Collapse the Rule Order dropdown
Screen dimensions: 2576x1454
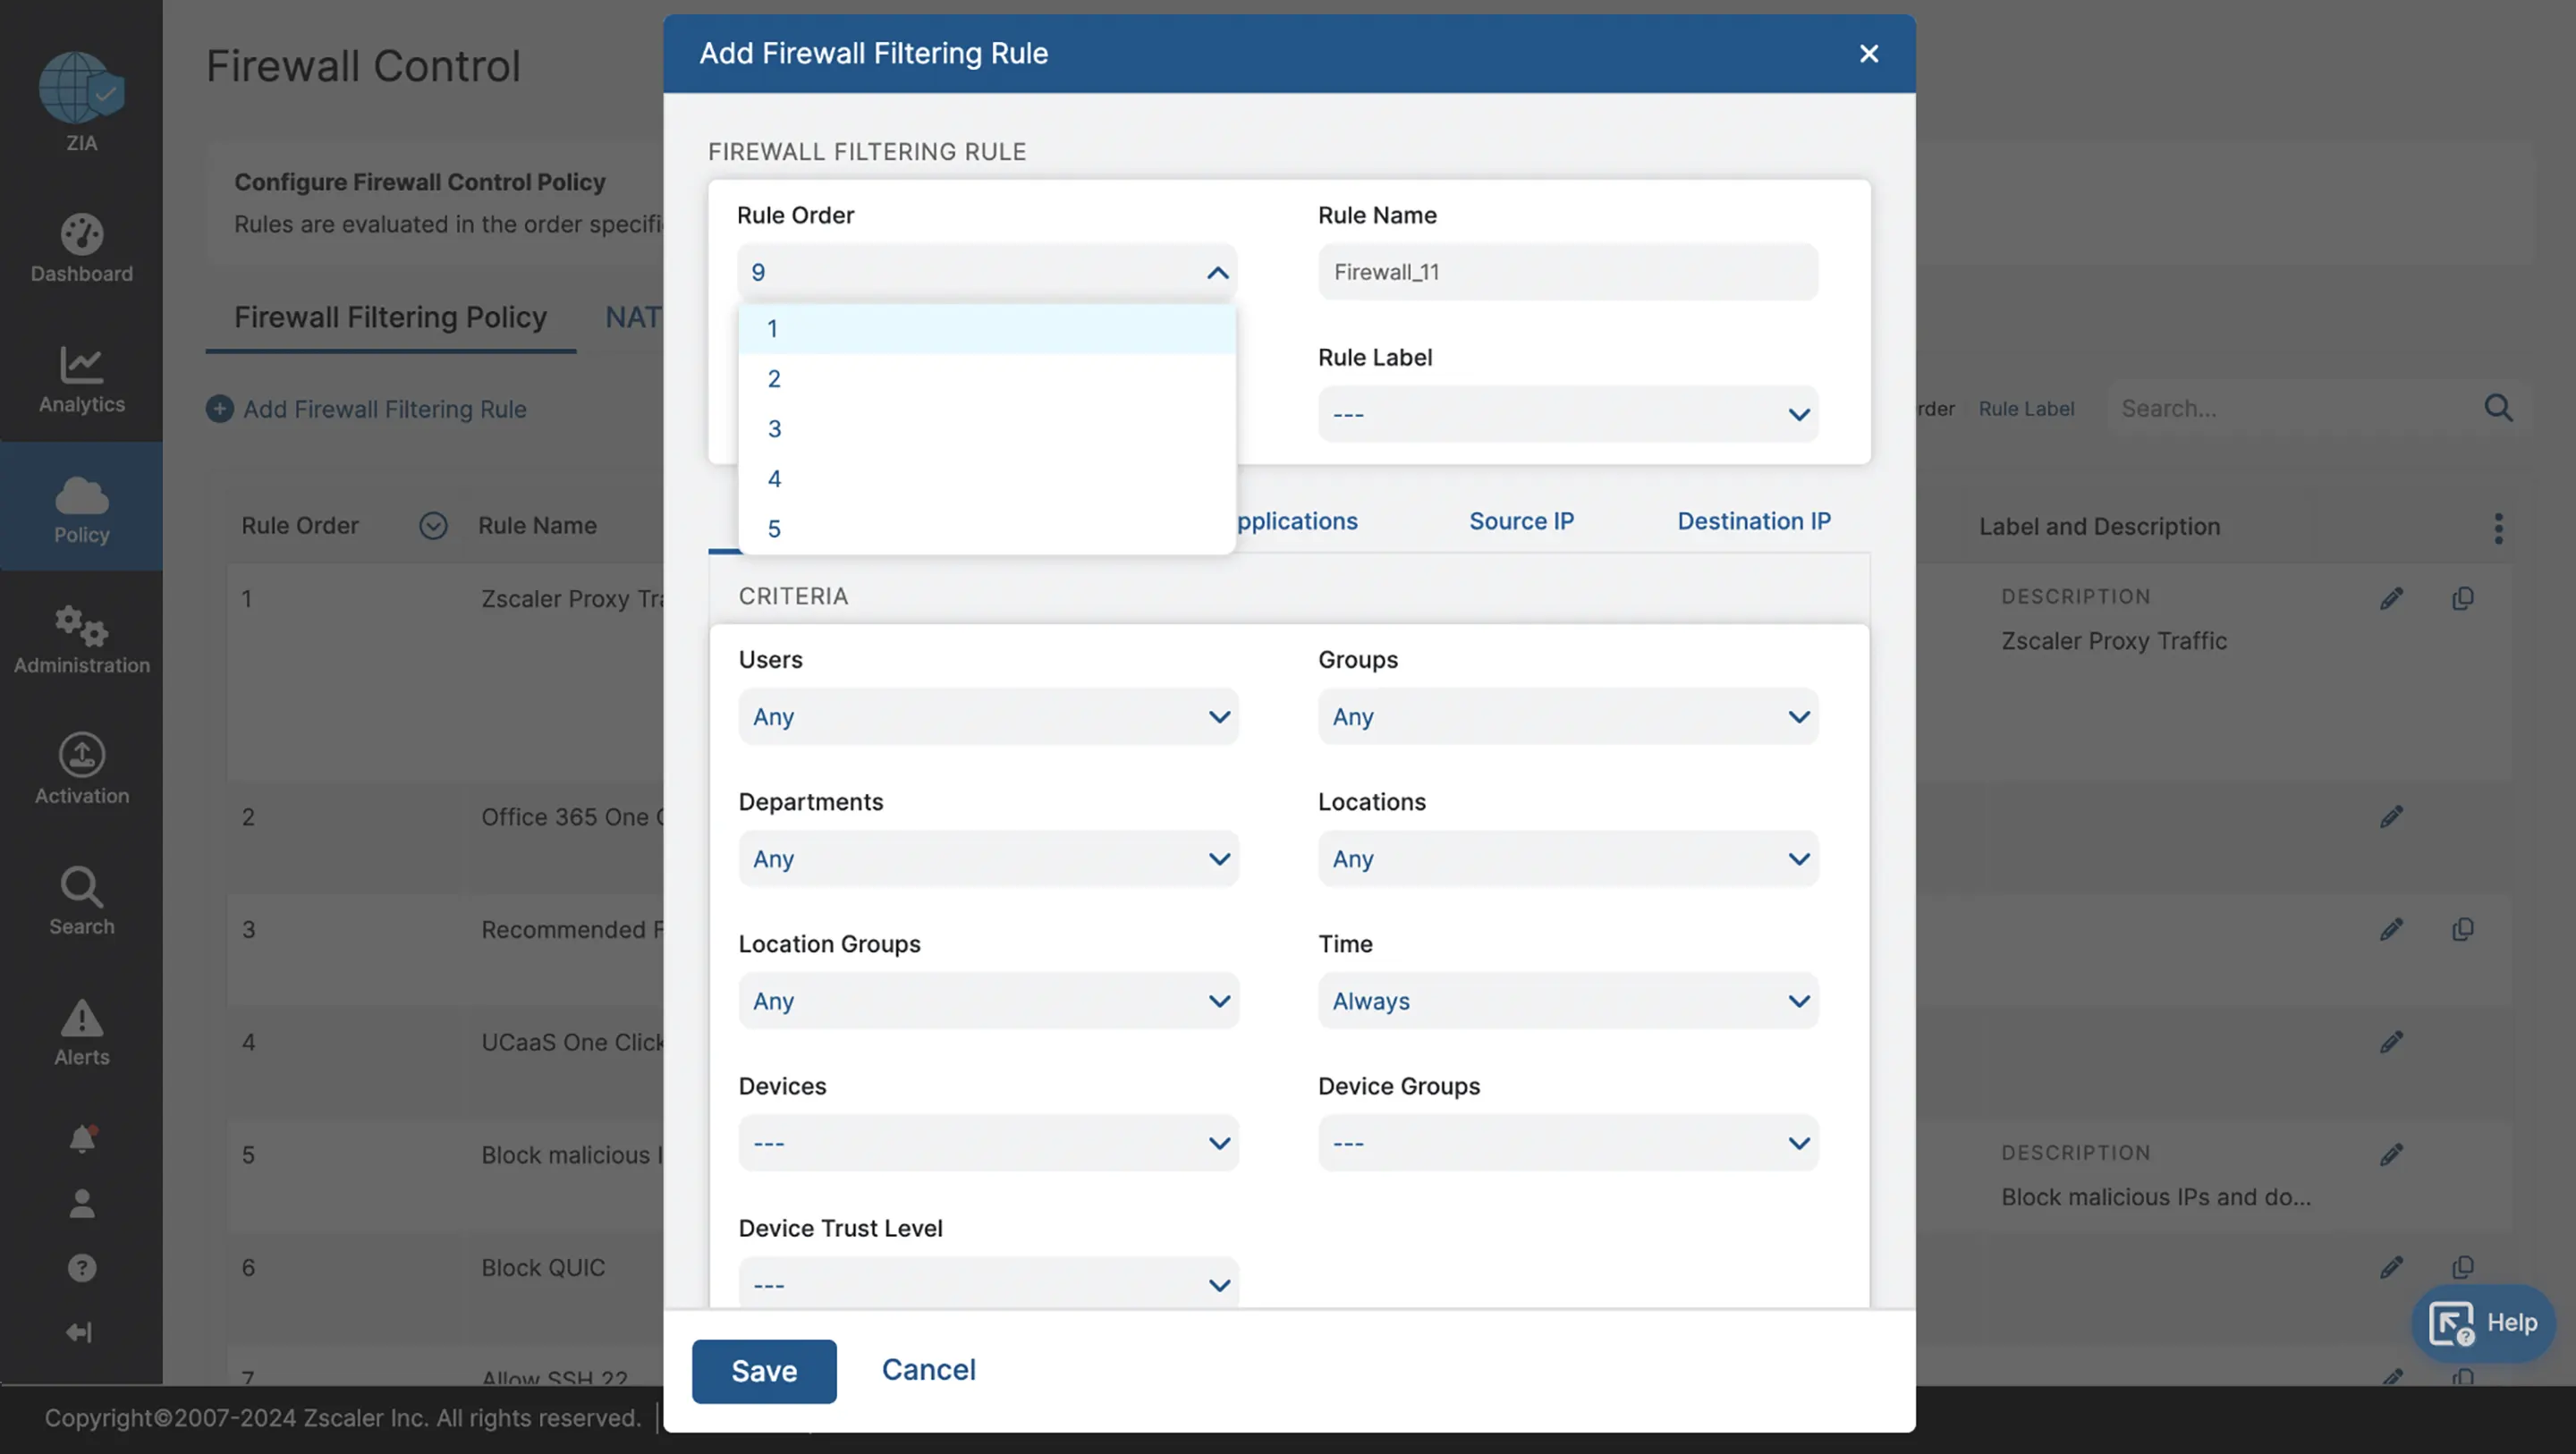[1217, 272]
